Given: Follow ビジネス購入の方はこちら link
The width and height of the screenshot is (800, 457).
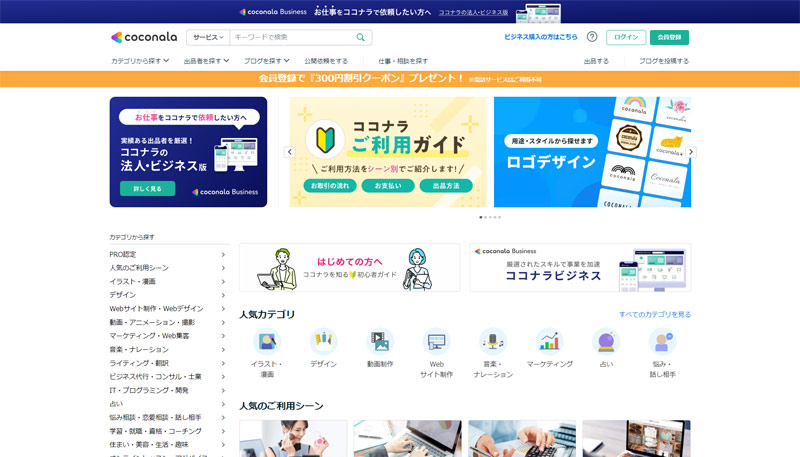Looking at the screenshot, I should coord(541,37).
